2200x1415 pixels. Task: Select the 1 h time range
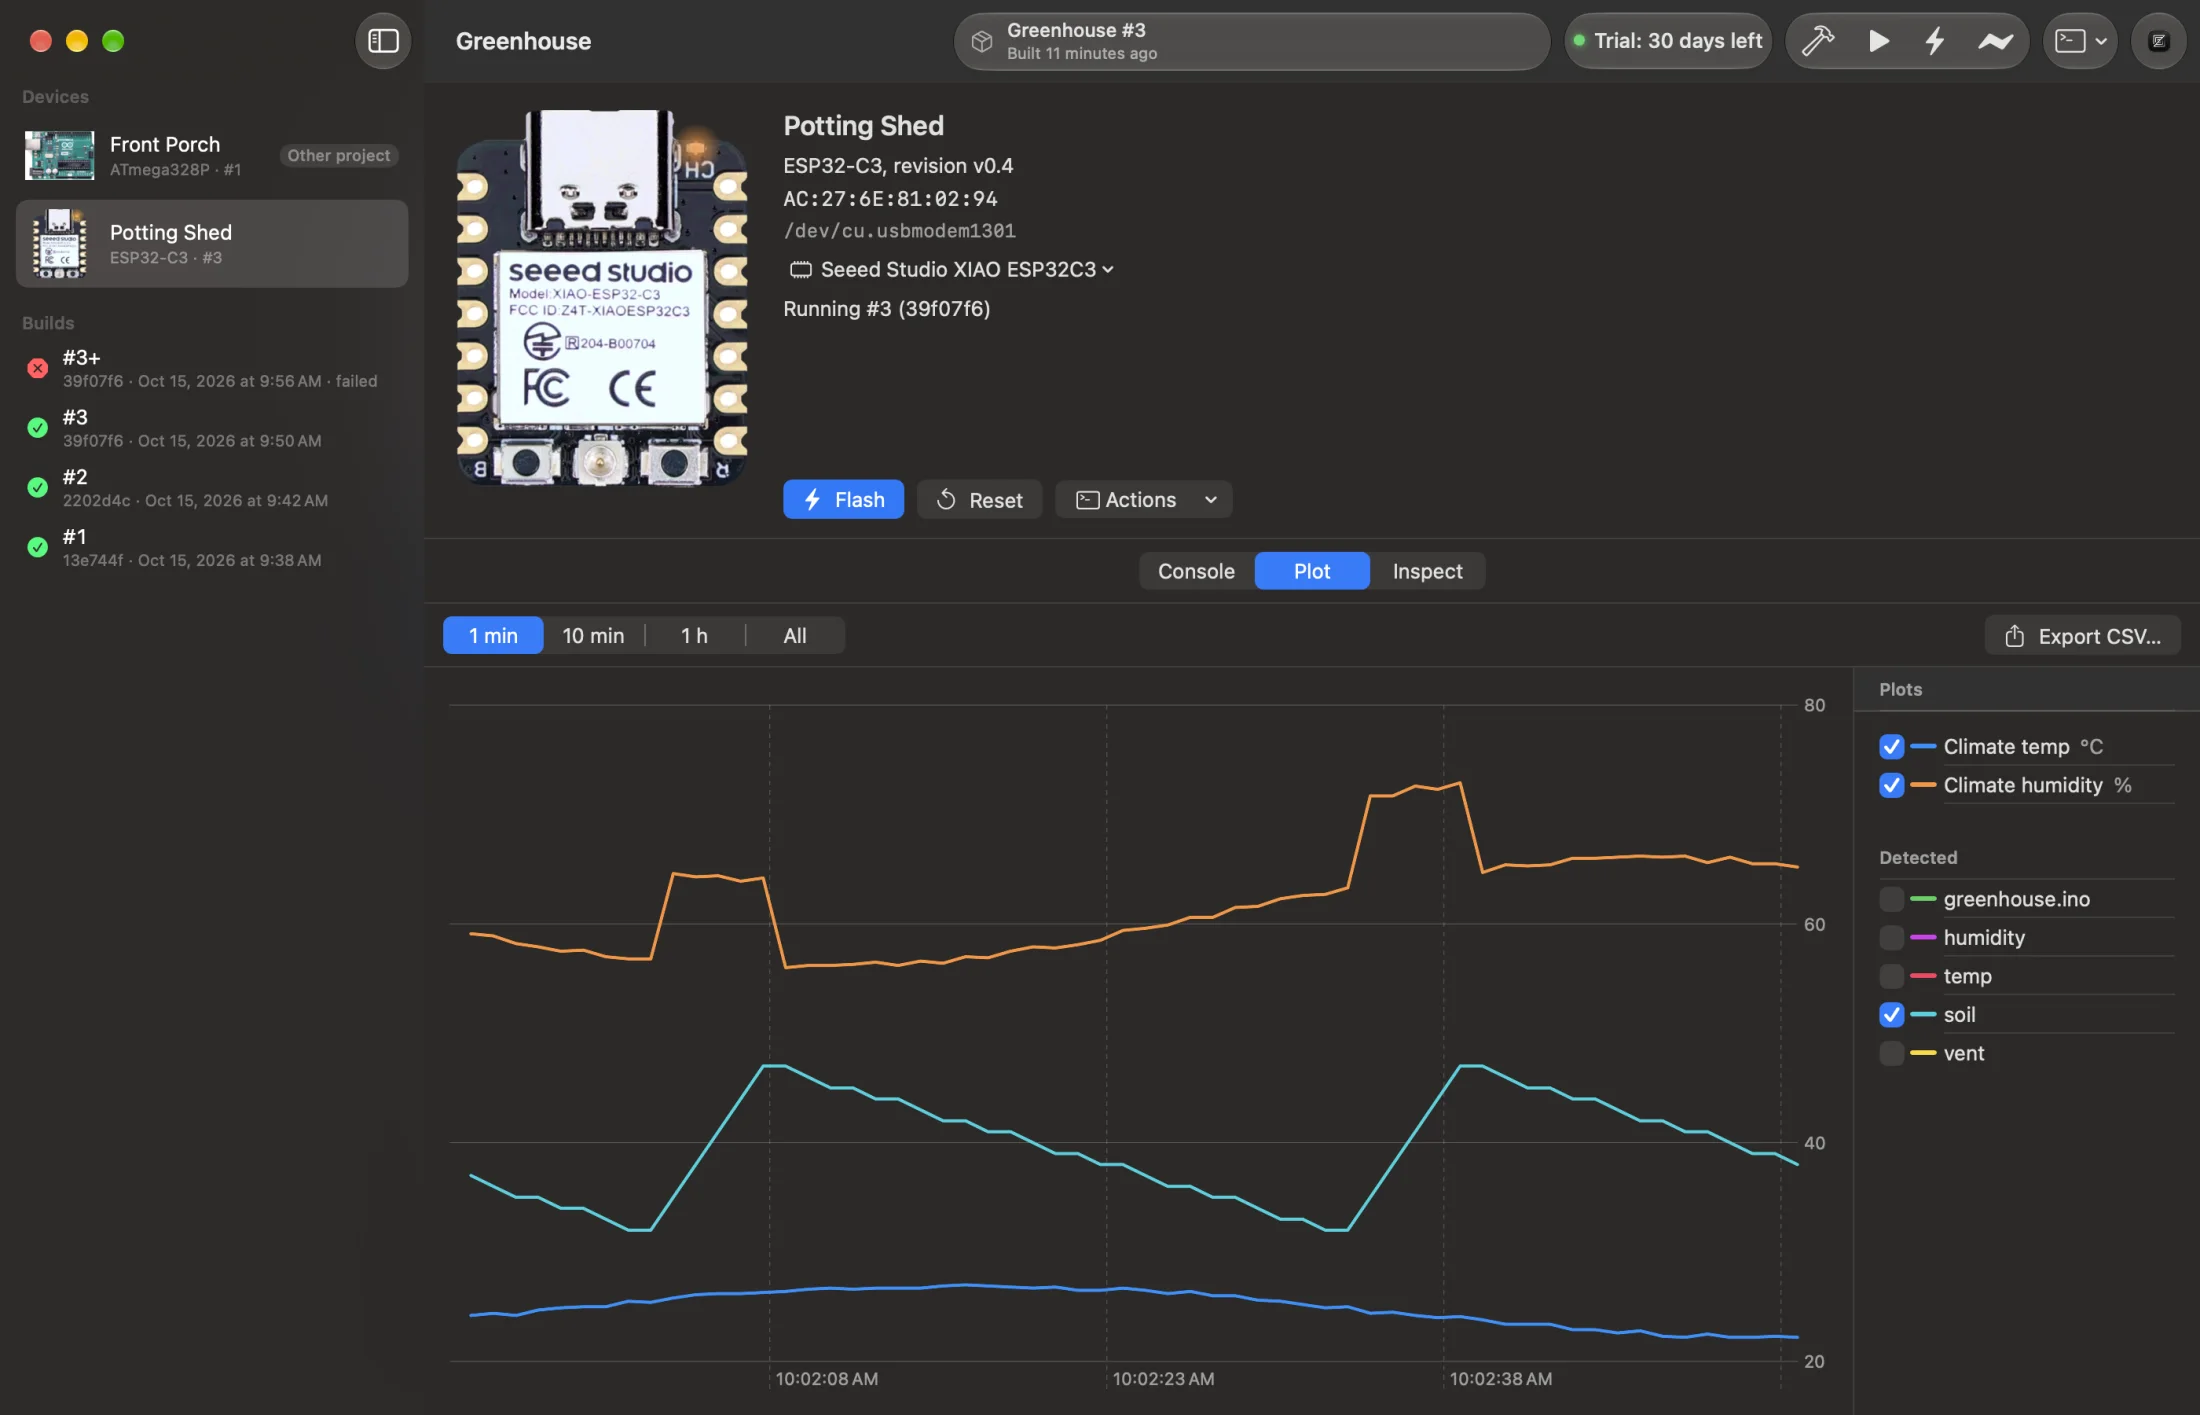click(694, 635)
